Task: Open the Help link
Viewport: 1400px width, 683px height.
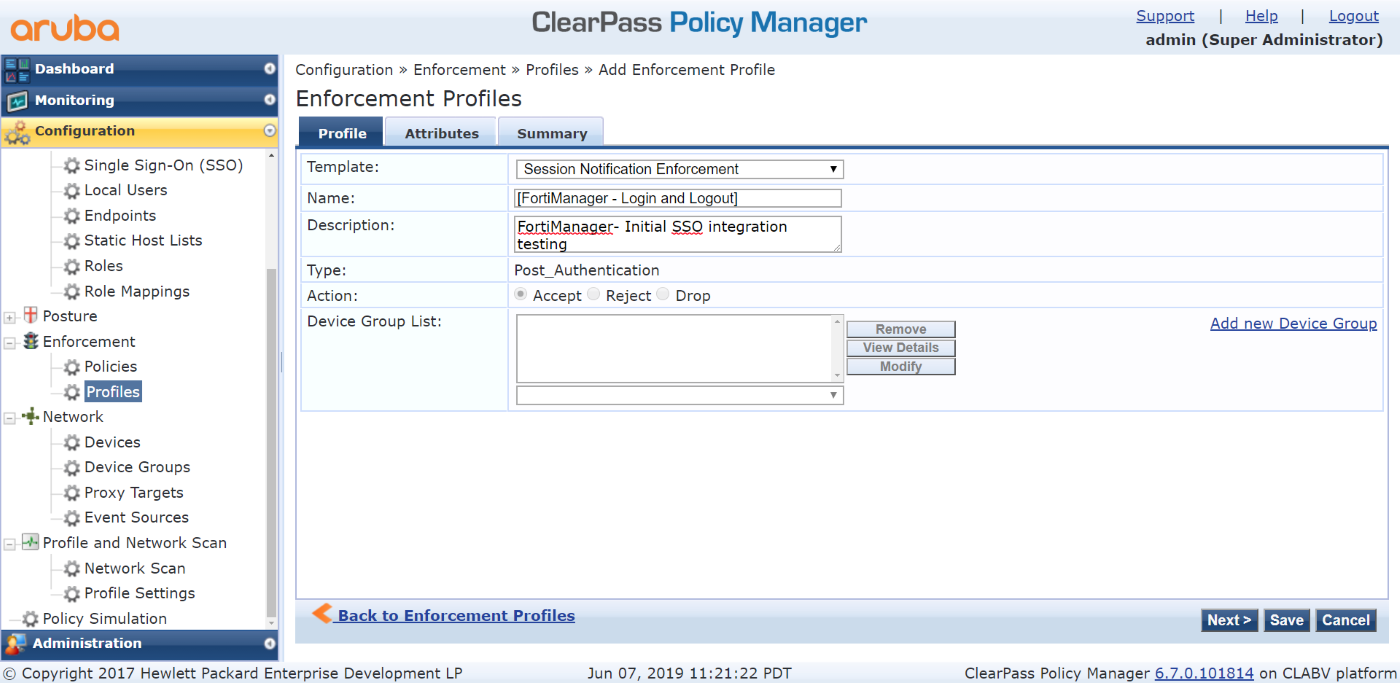Action: click(x=1262, y=16)
